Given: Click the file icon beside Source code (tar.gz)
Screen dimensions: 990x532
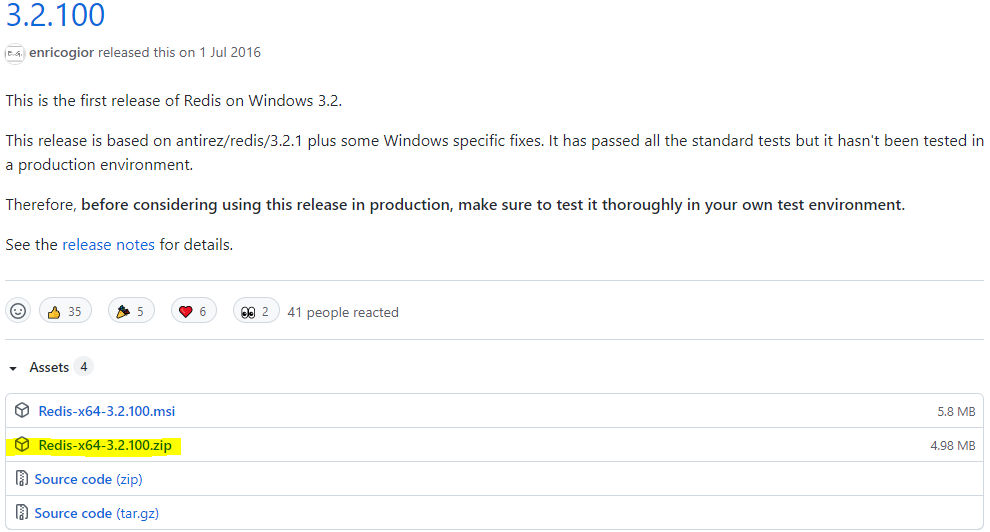Looking at the screenshot, I should [x=22, y=513].
